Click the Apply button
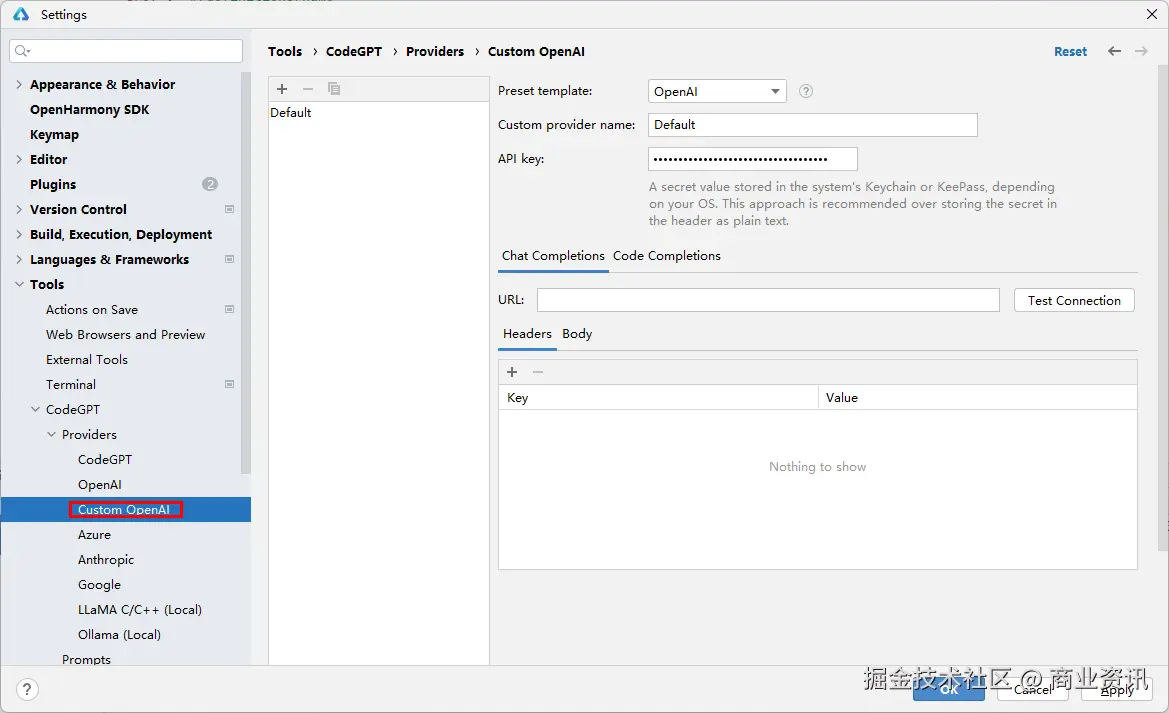 (x=1116, y=689)
